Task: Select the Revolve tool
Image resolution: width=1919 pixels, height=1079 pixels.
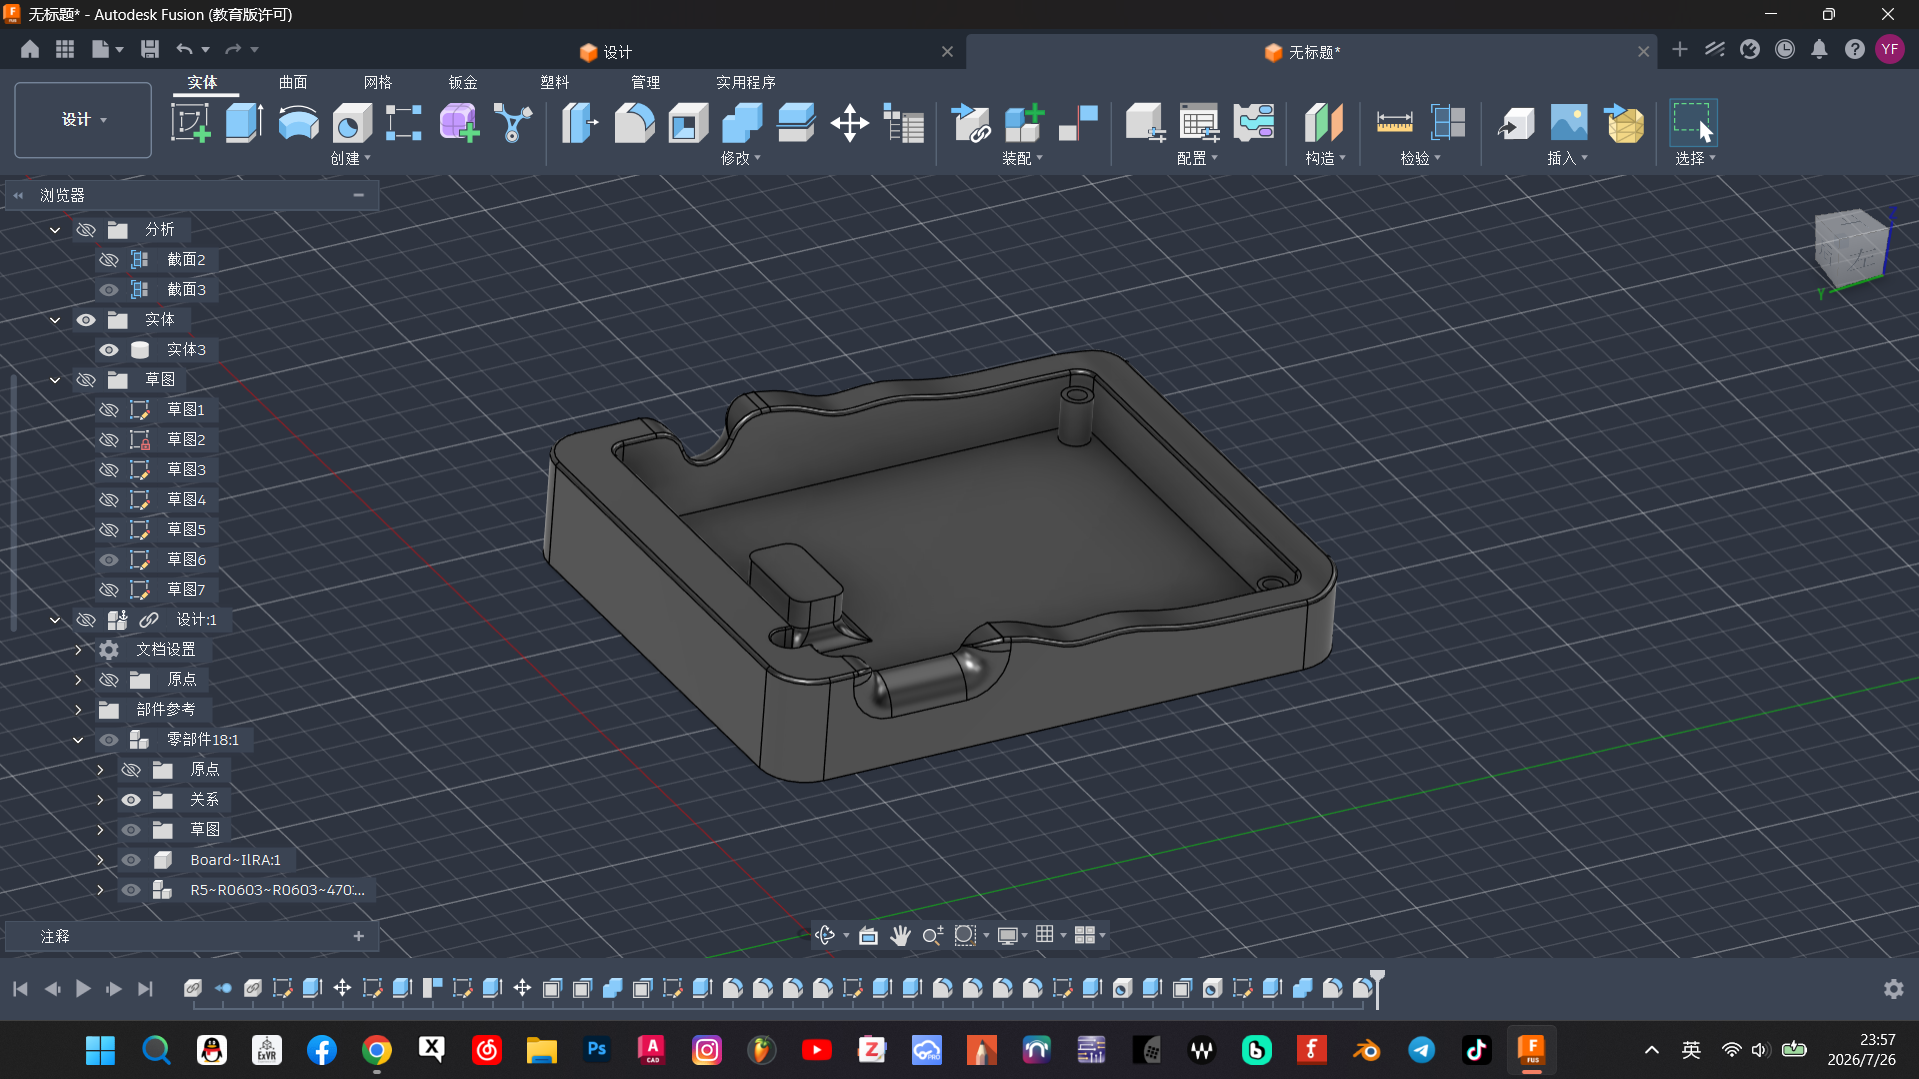Action: pyautogui.click(x=298, y=123)
